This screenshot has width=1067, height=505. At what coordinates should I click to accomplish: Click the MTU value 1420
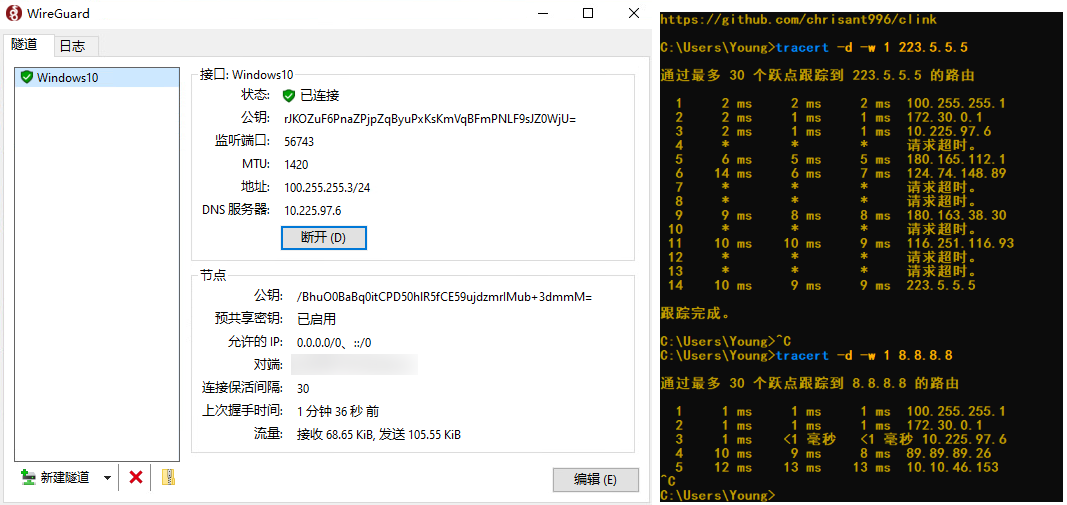point(297,164)
